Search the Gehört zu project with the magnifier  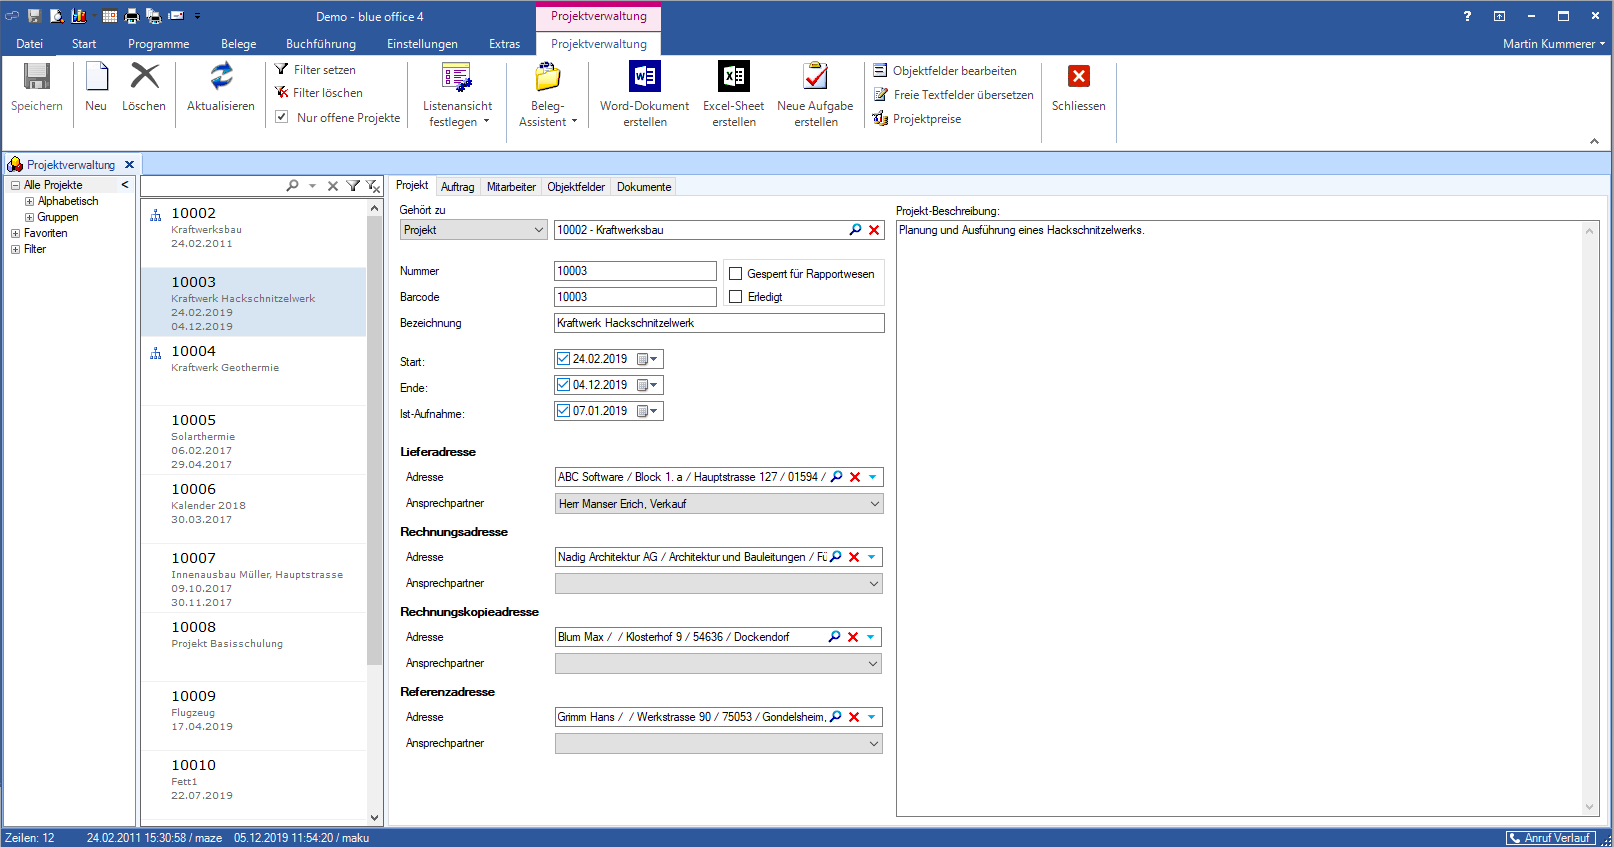[855, 230]
